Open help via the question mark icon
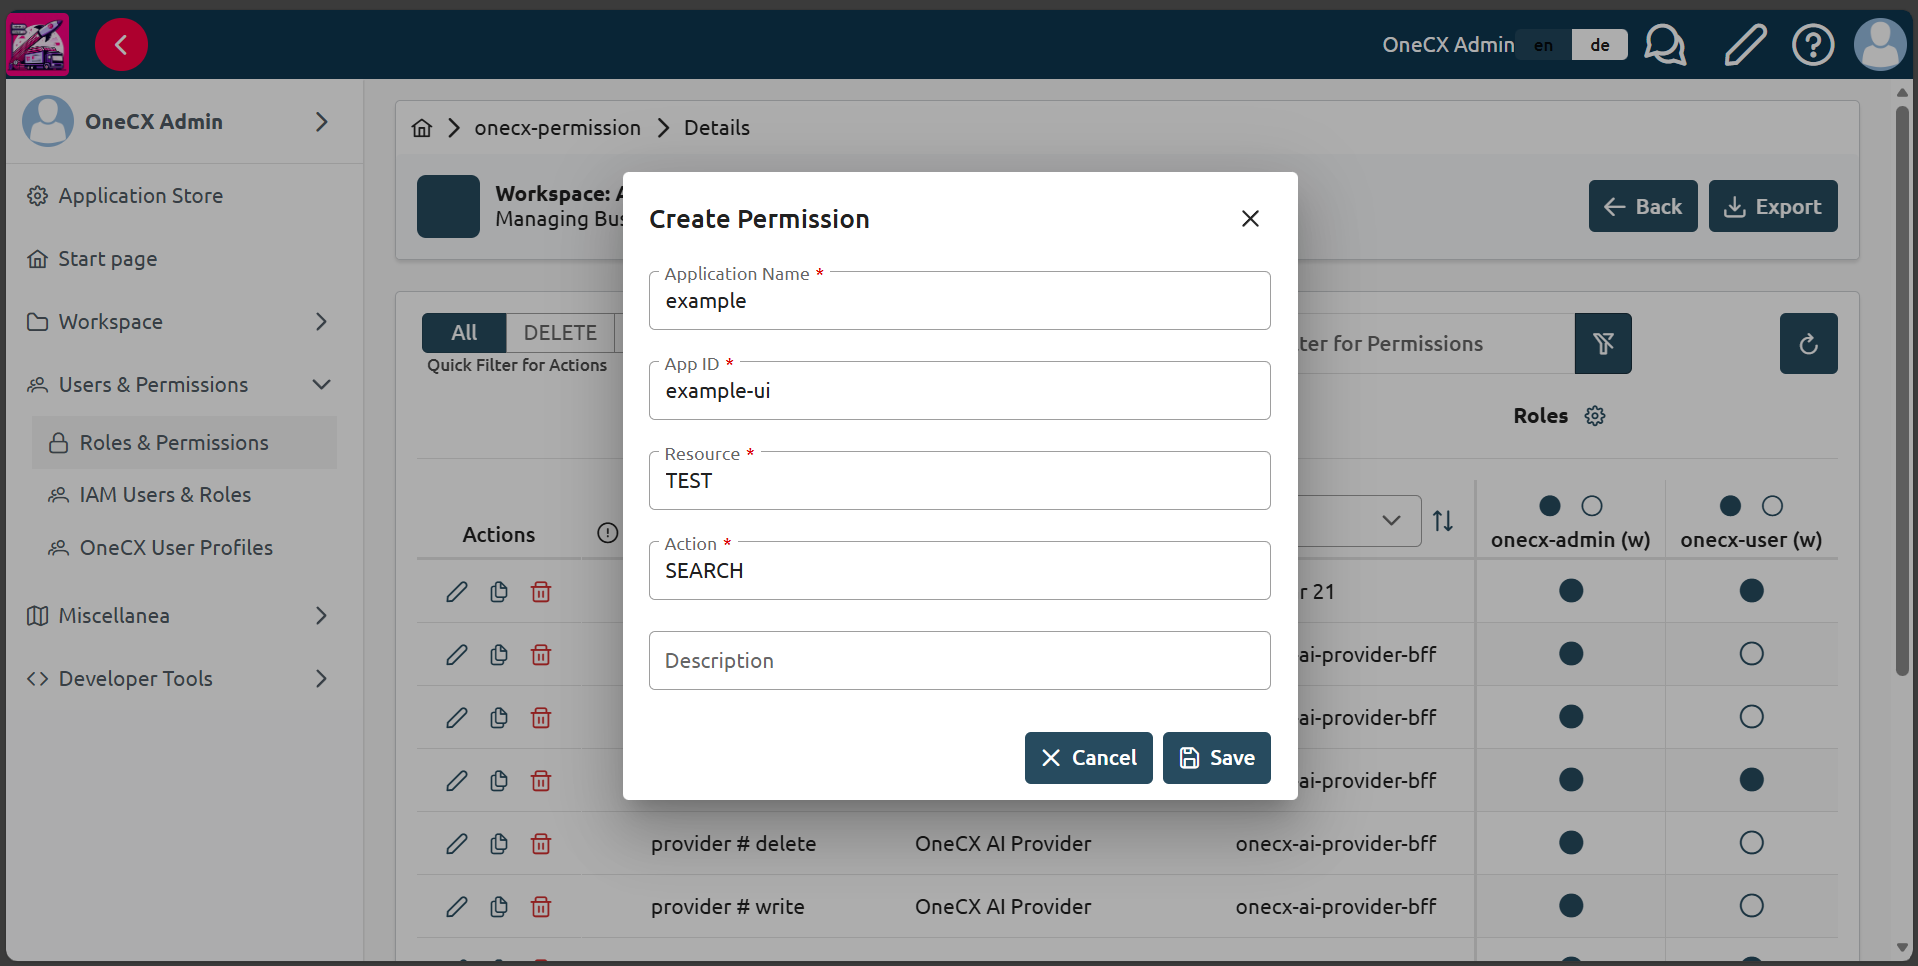This screenshot has width=1918, height=966. pyautogui.click(x=1812, y=44)
